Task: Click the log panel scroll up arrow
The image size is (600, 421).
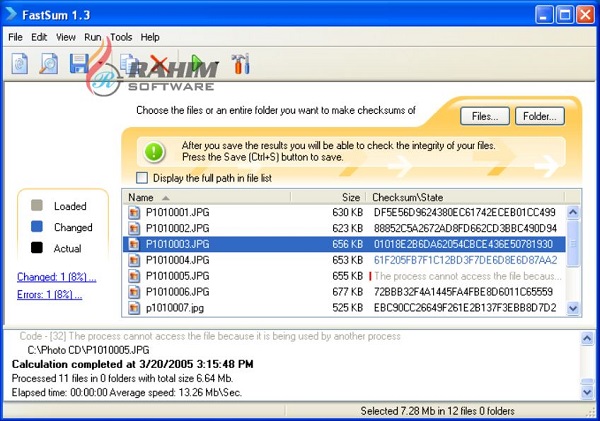Action: tap(587, 338)
